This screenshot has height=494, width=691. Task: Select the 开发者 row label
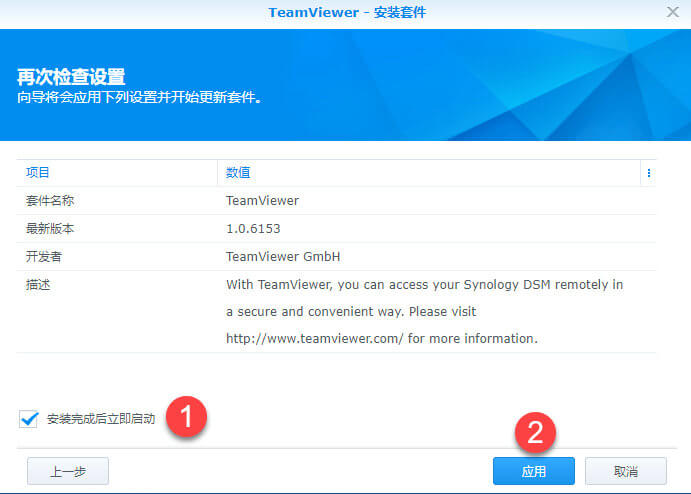tap(44, 256)
